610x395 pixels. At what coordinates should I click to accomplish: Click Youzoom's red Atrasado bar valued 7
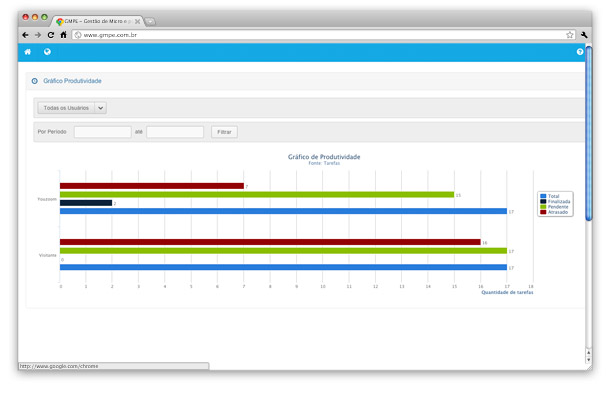[152, 186]
